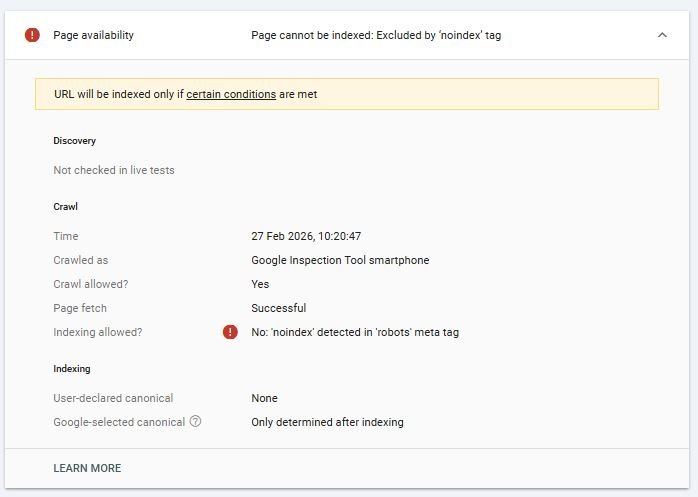Select the Indexing section heading

coord(72,369)
